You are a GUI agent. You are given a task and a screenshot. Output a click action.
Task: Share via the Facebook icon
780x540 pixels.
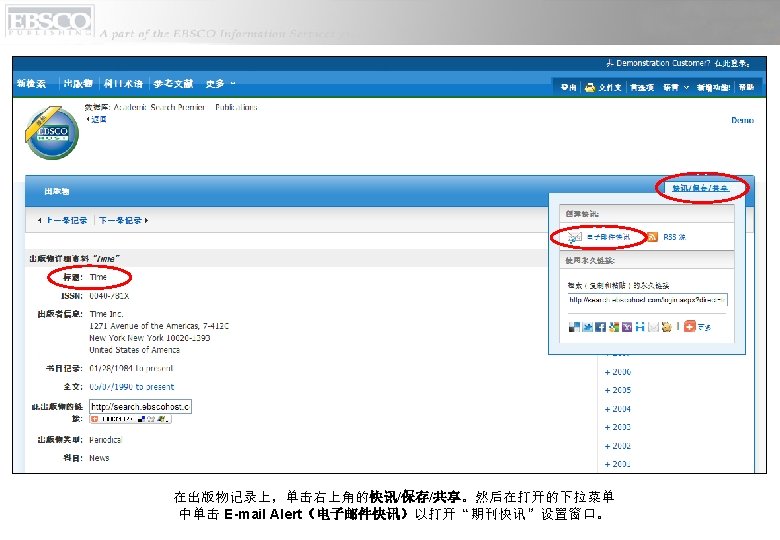[x=600, y=327]
